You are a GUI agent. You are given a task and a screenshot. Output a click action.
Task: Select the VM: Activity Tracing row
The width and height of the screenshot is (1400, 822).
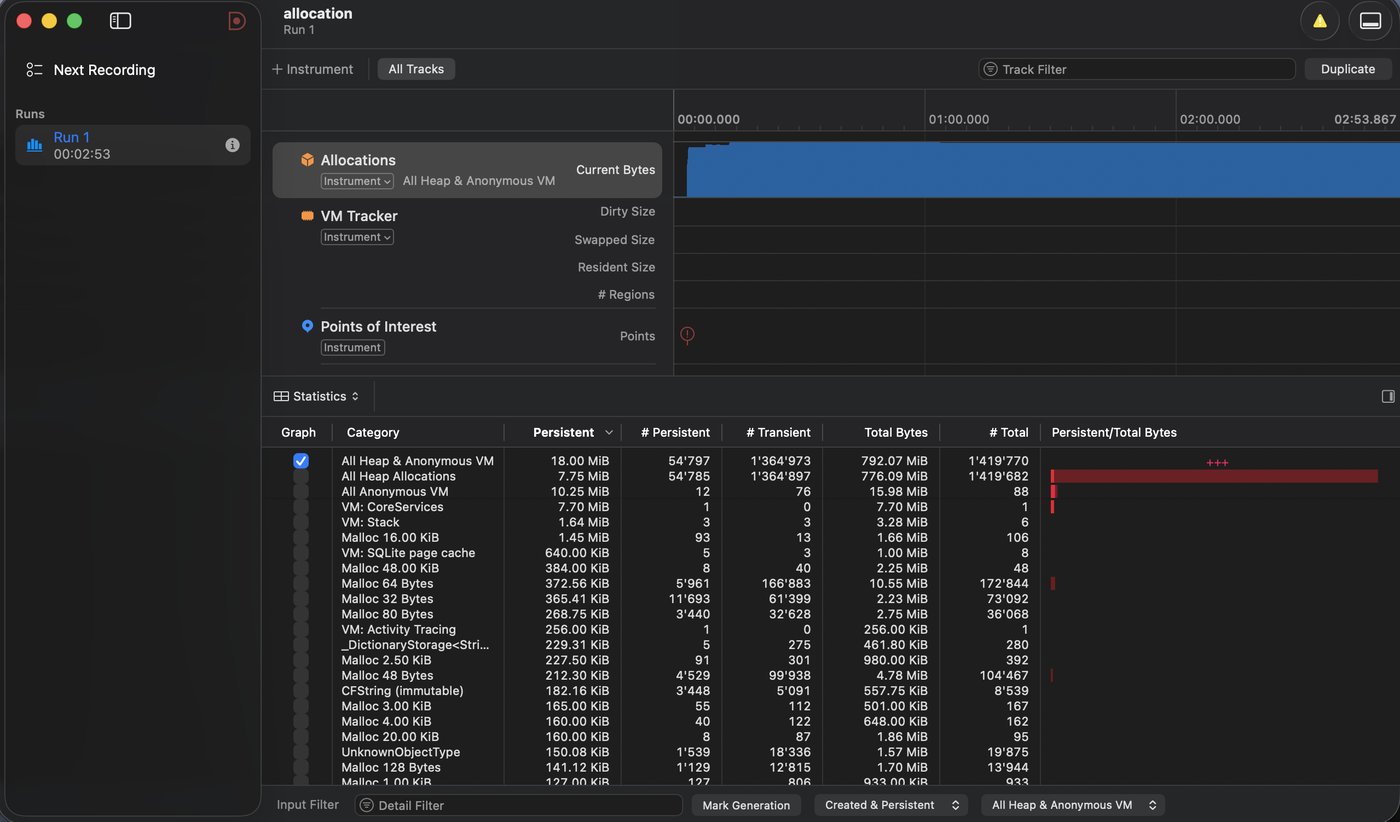[830, 630]
